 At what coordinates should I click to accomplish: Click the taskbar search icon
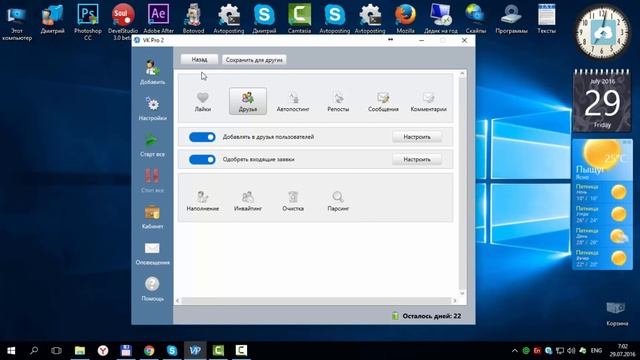click(34, 351)
